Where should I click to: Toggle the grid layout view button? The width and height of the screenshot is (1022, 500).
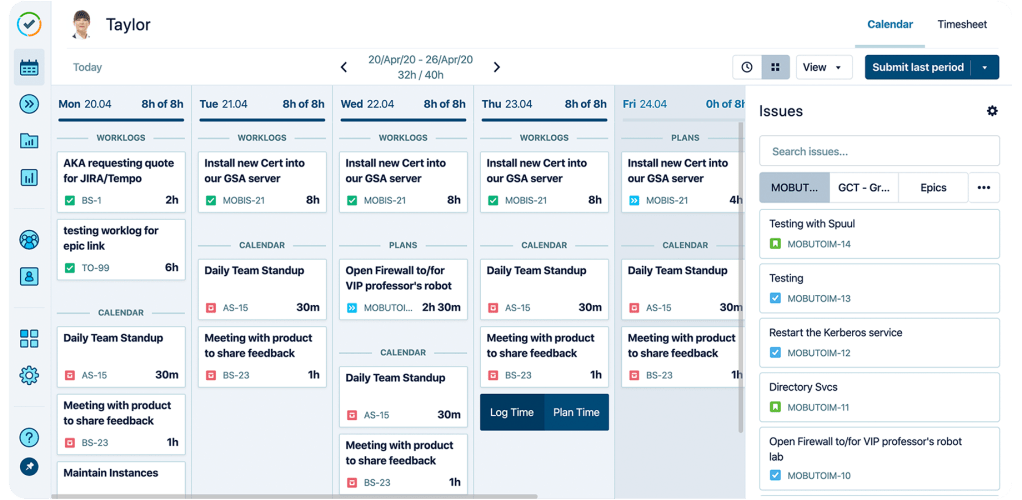tap(775, 68)
